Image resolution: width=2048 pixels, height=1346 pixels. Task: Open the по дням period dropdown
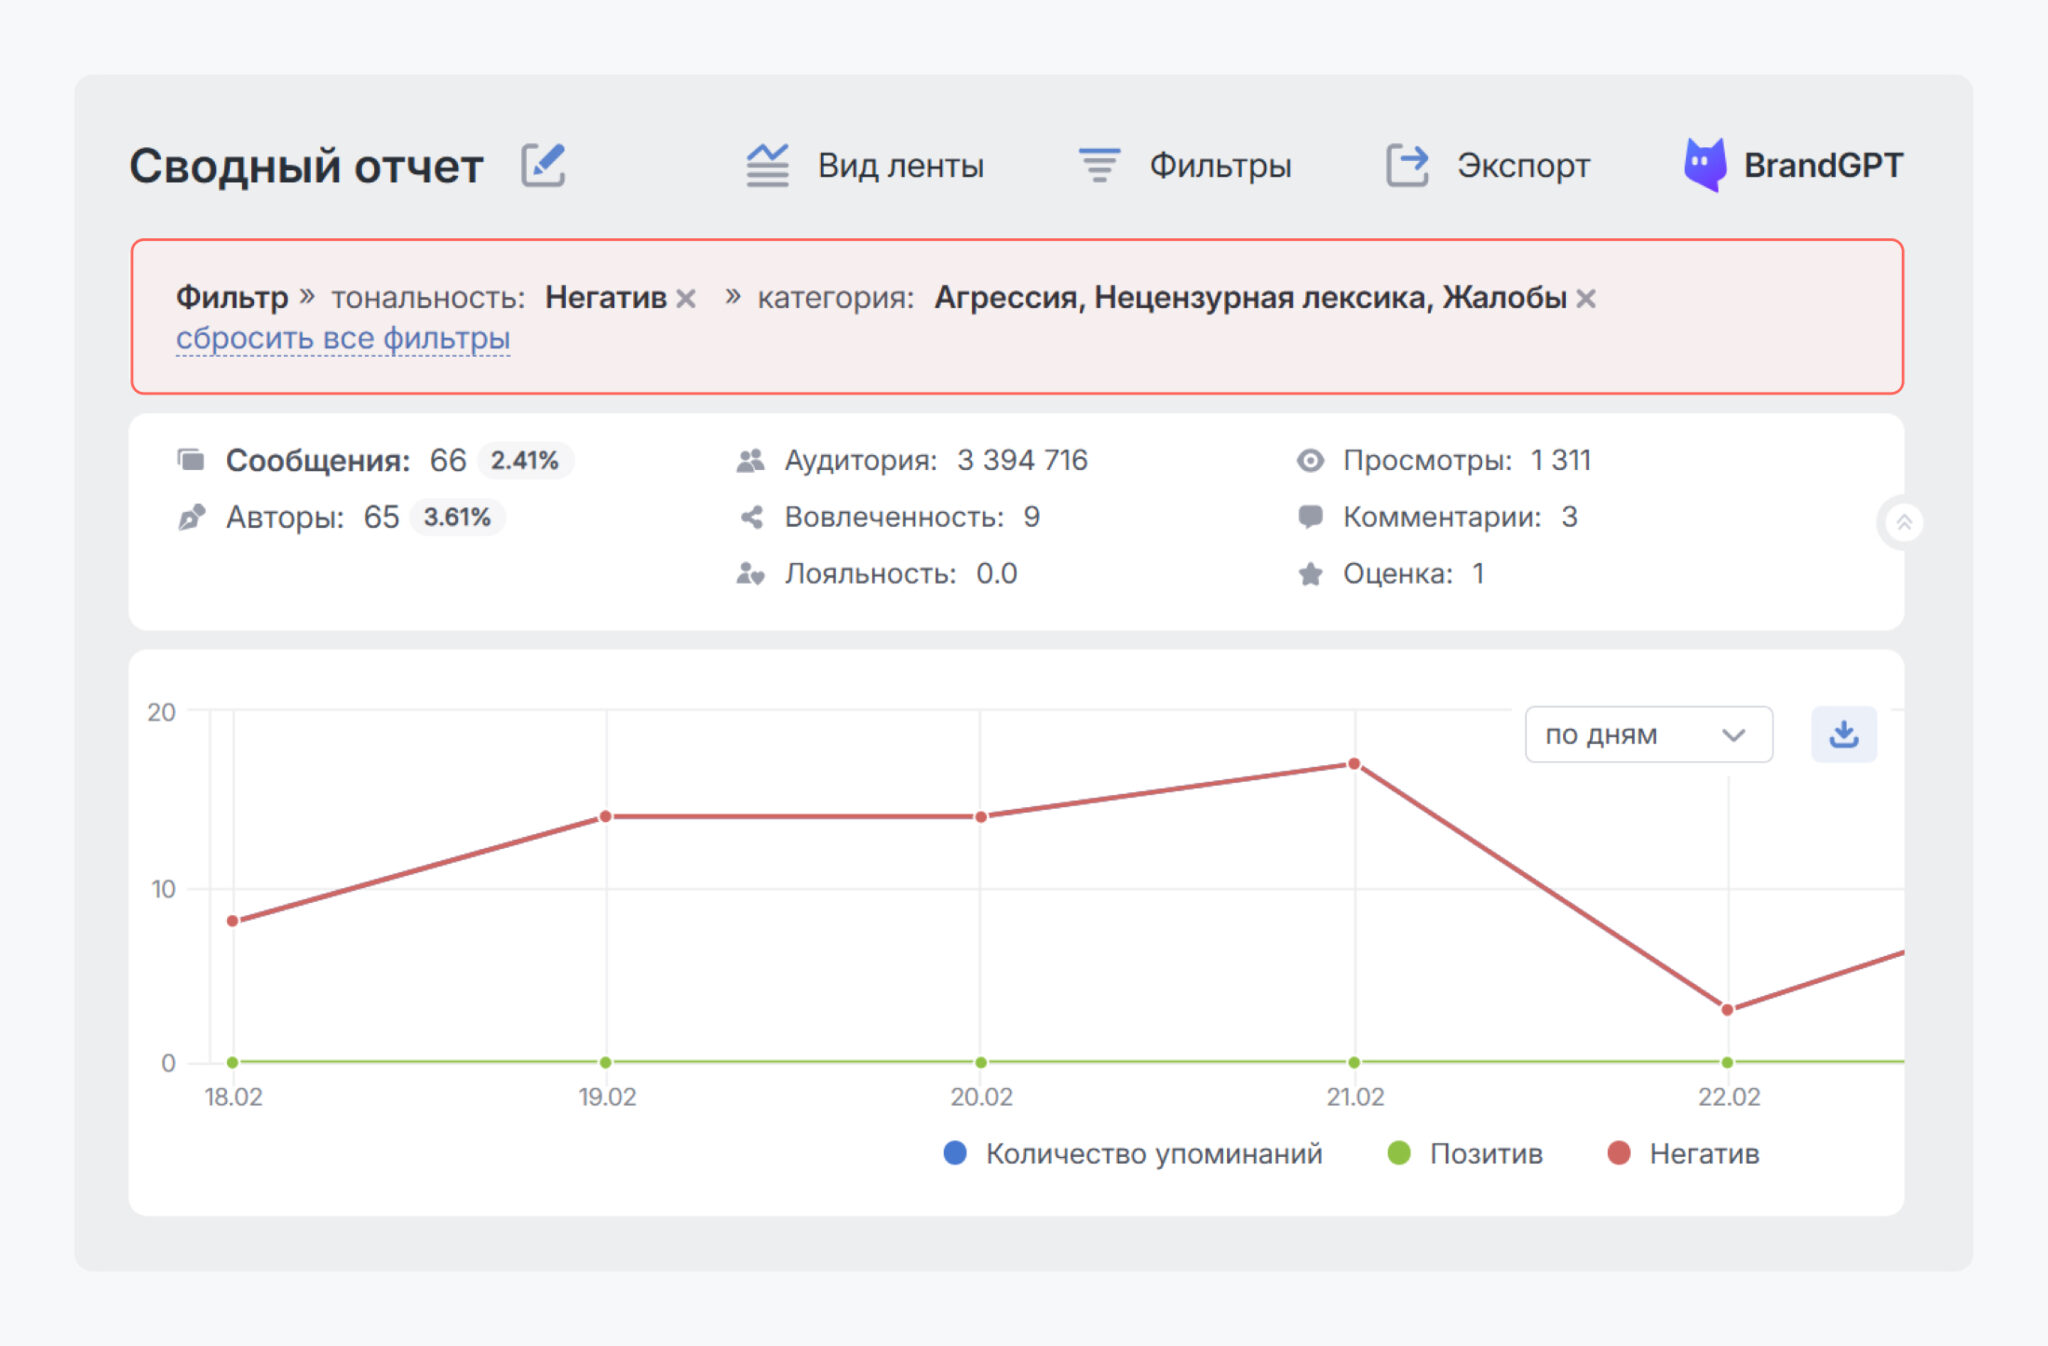tap(1648, 735)
